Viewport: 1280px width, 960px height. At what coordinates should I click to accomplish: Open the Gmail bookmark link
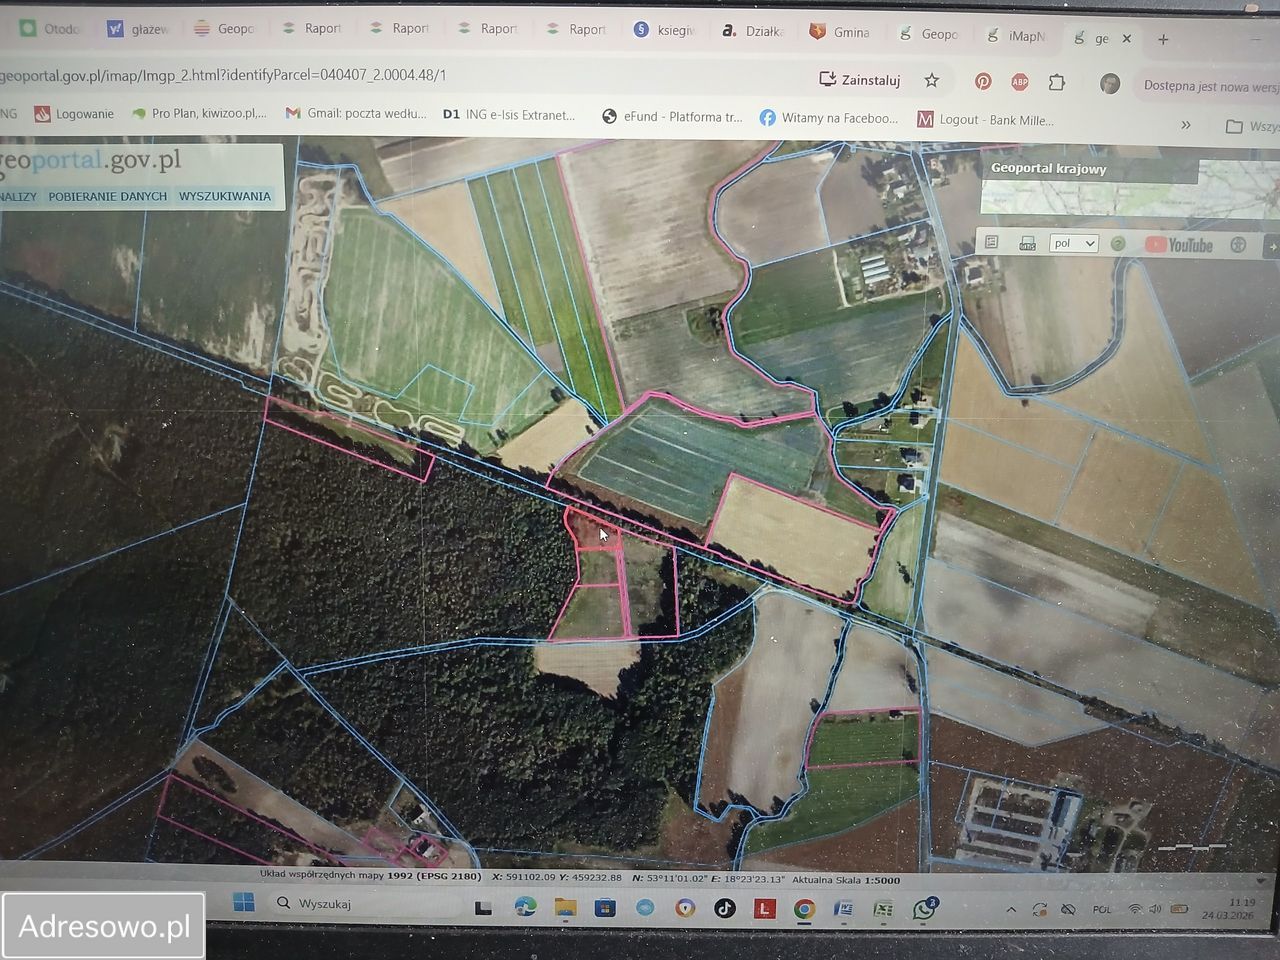tap(356, 113)
